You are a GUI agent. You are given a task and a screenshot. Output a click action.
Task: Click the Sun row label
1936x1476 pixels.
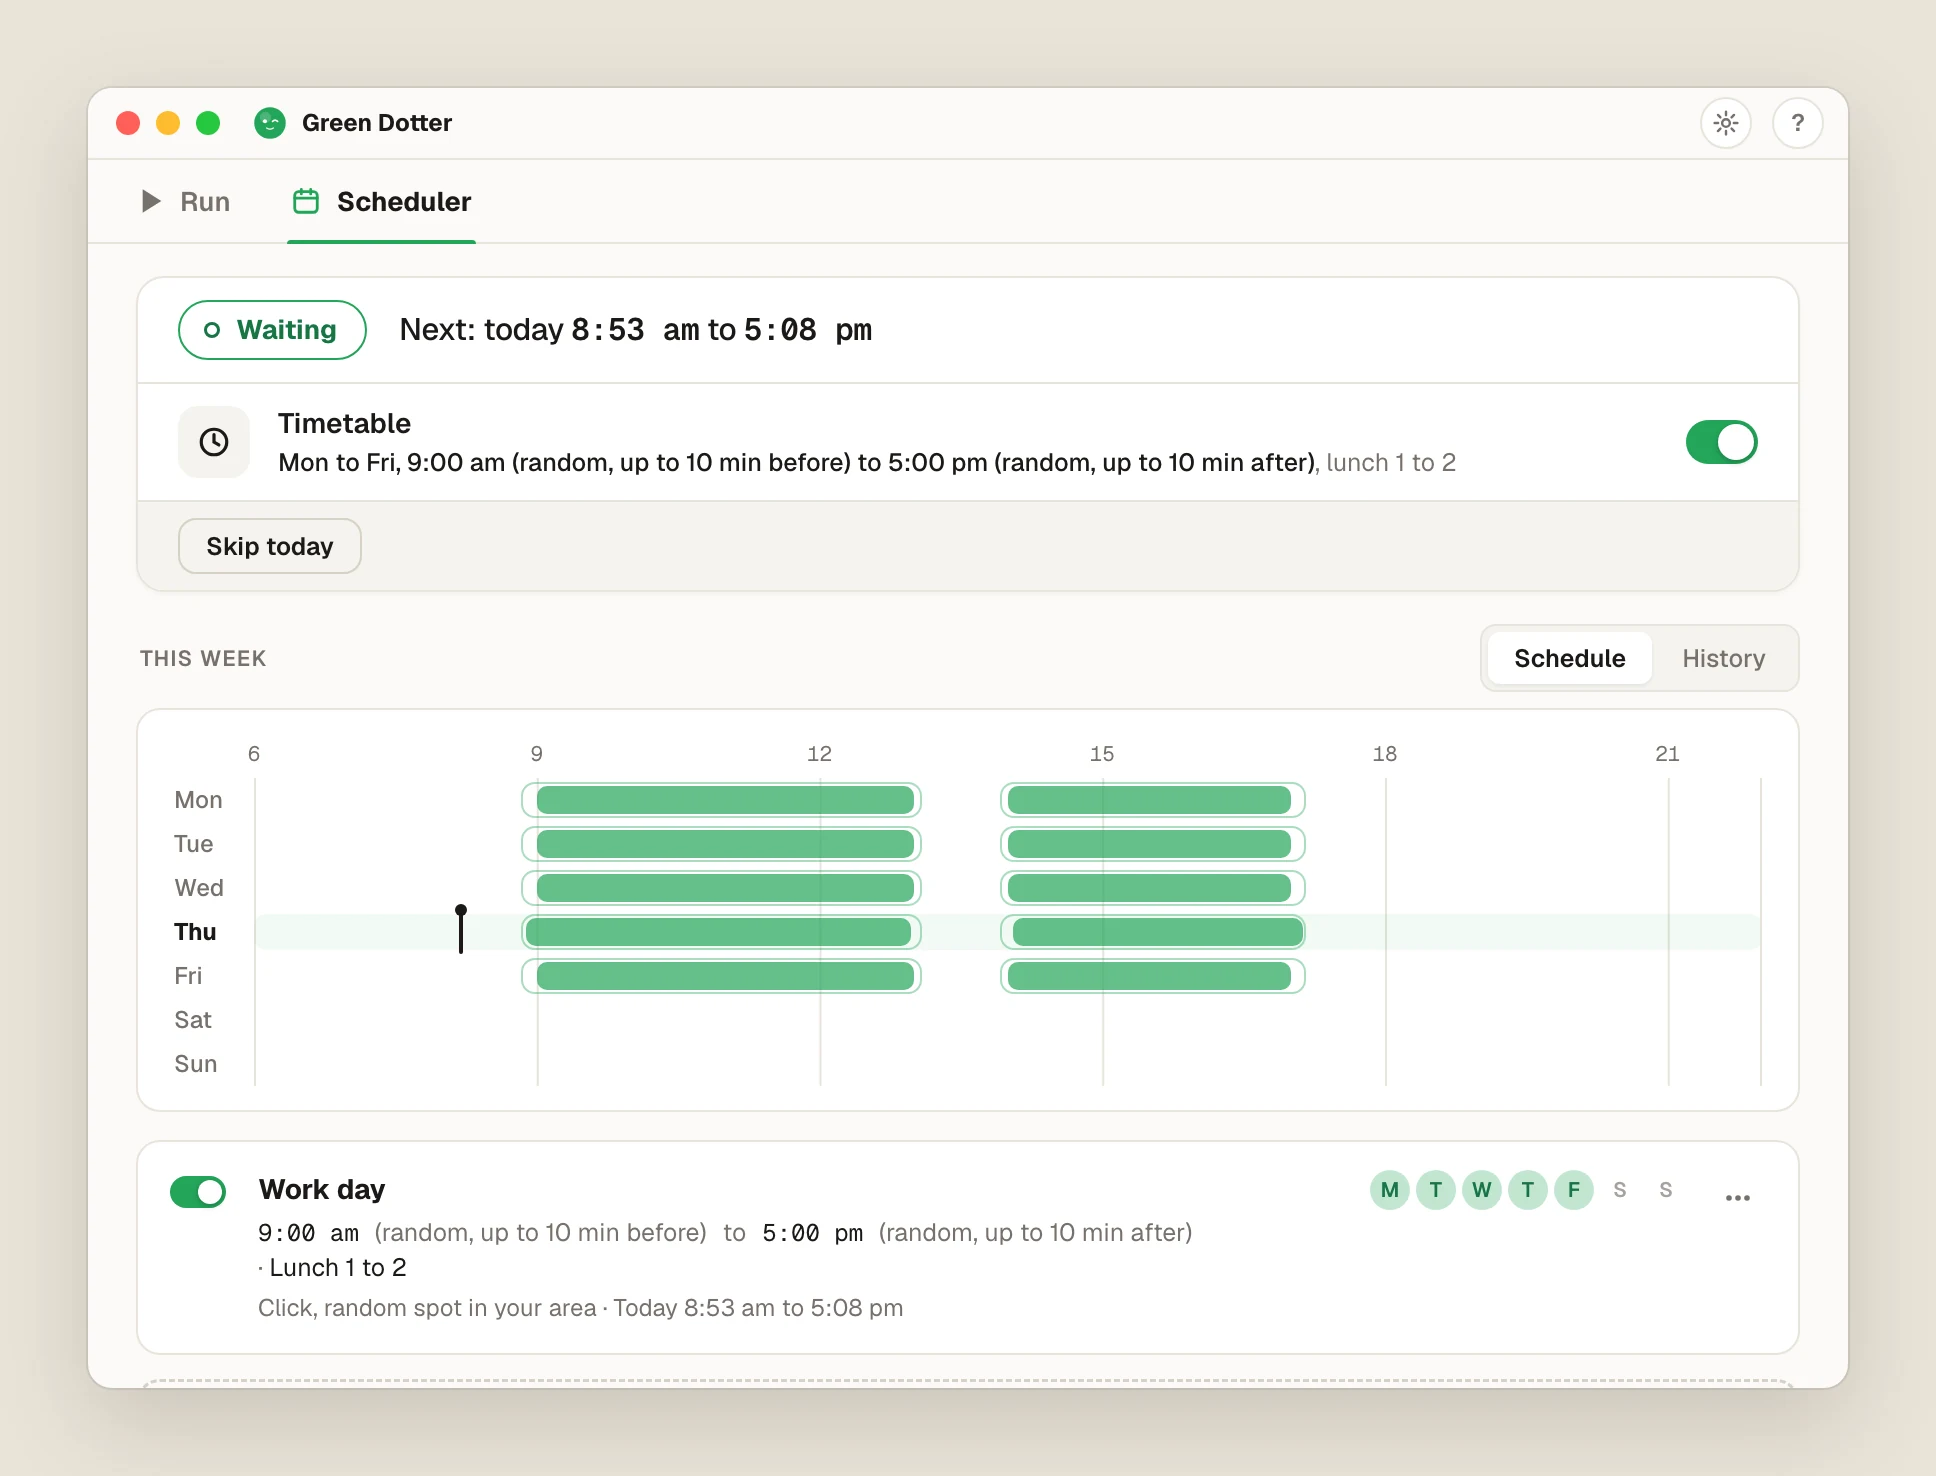click(195, 1064)
